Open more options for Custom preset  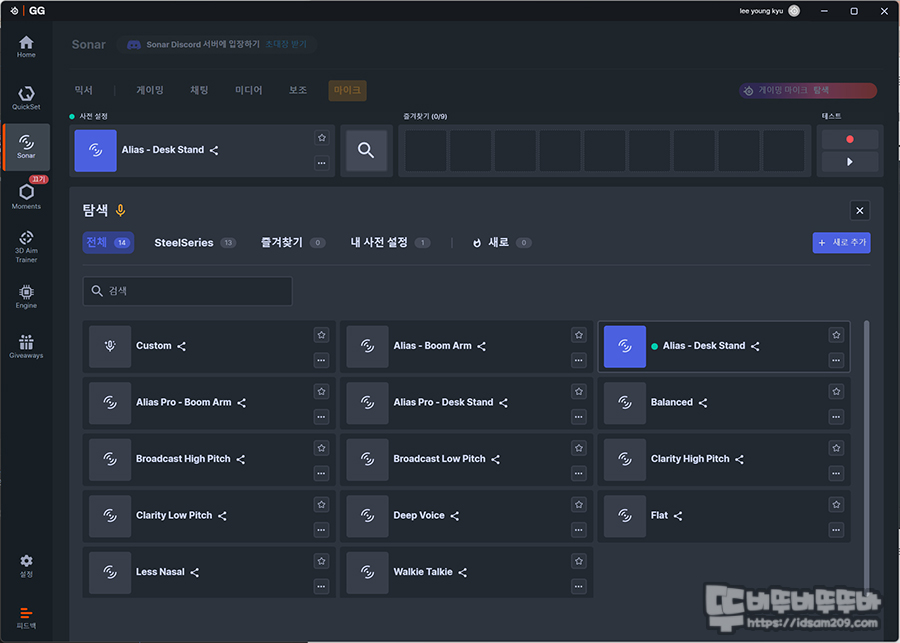321,361
